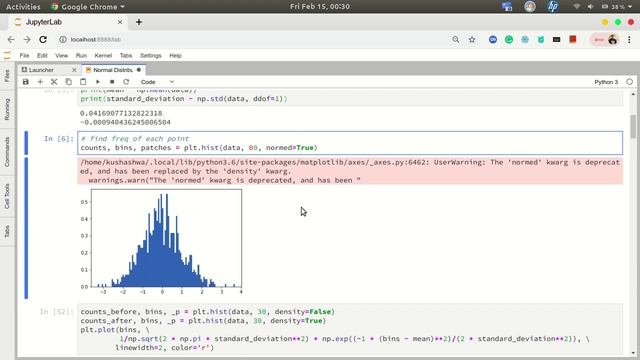Viewport: 640px width, 360px height.
Task: Save the notebook with the floppy icon
Action: (x=26, y=82)
